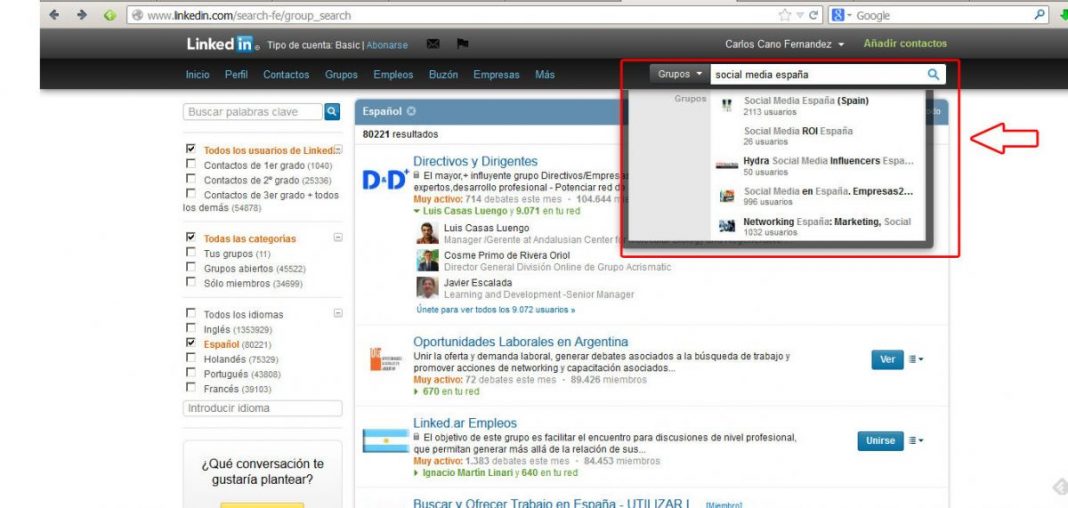Open the Contactos menu item
1068x508 pixels.
pos(286,75)
